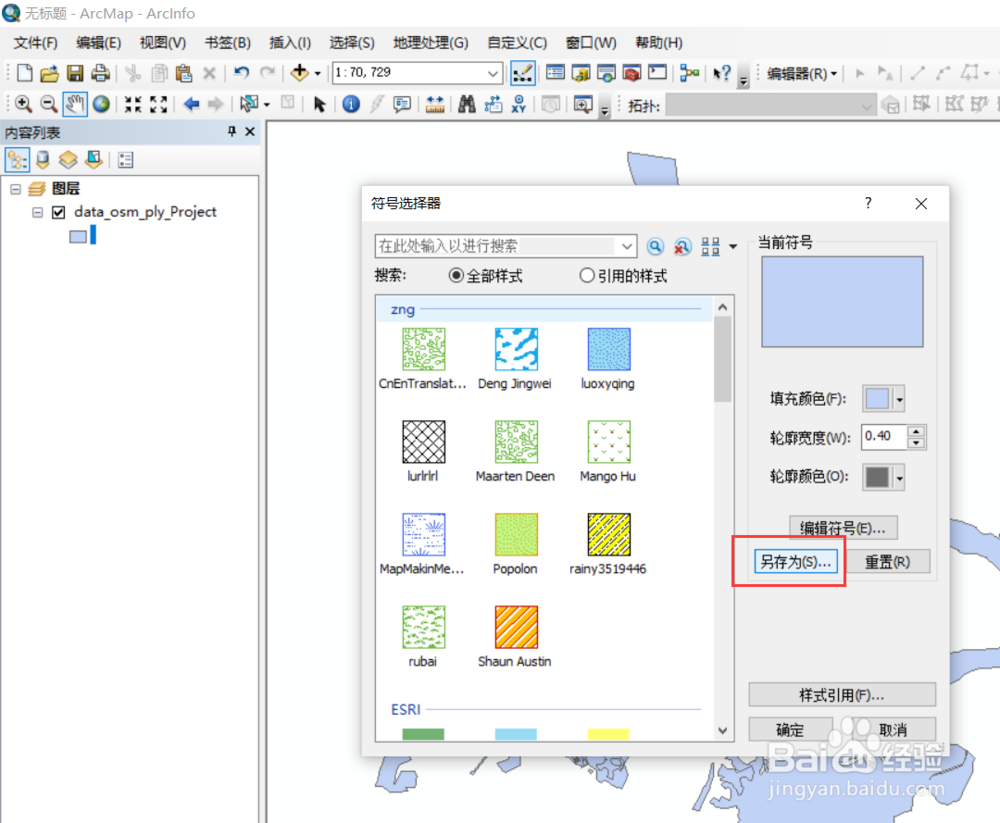This screenshot has width=1000, height=823.
Task: Click the search magnifier in Symbol Selector
Action: pos(655,246)
